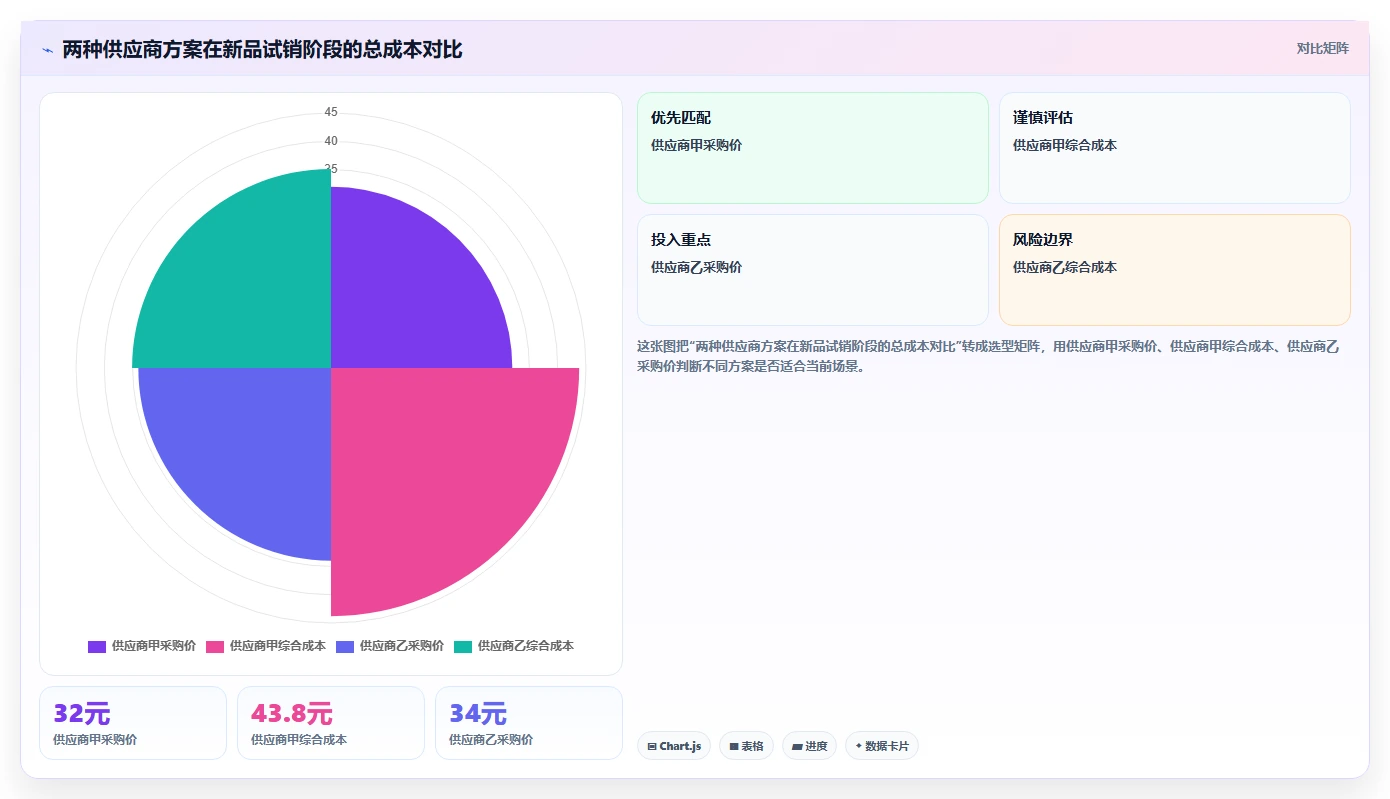The image size is (1390, 799).
Task: Click the 表格 tag chip
Action: pyautogui.click(x=746, y=746)
